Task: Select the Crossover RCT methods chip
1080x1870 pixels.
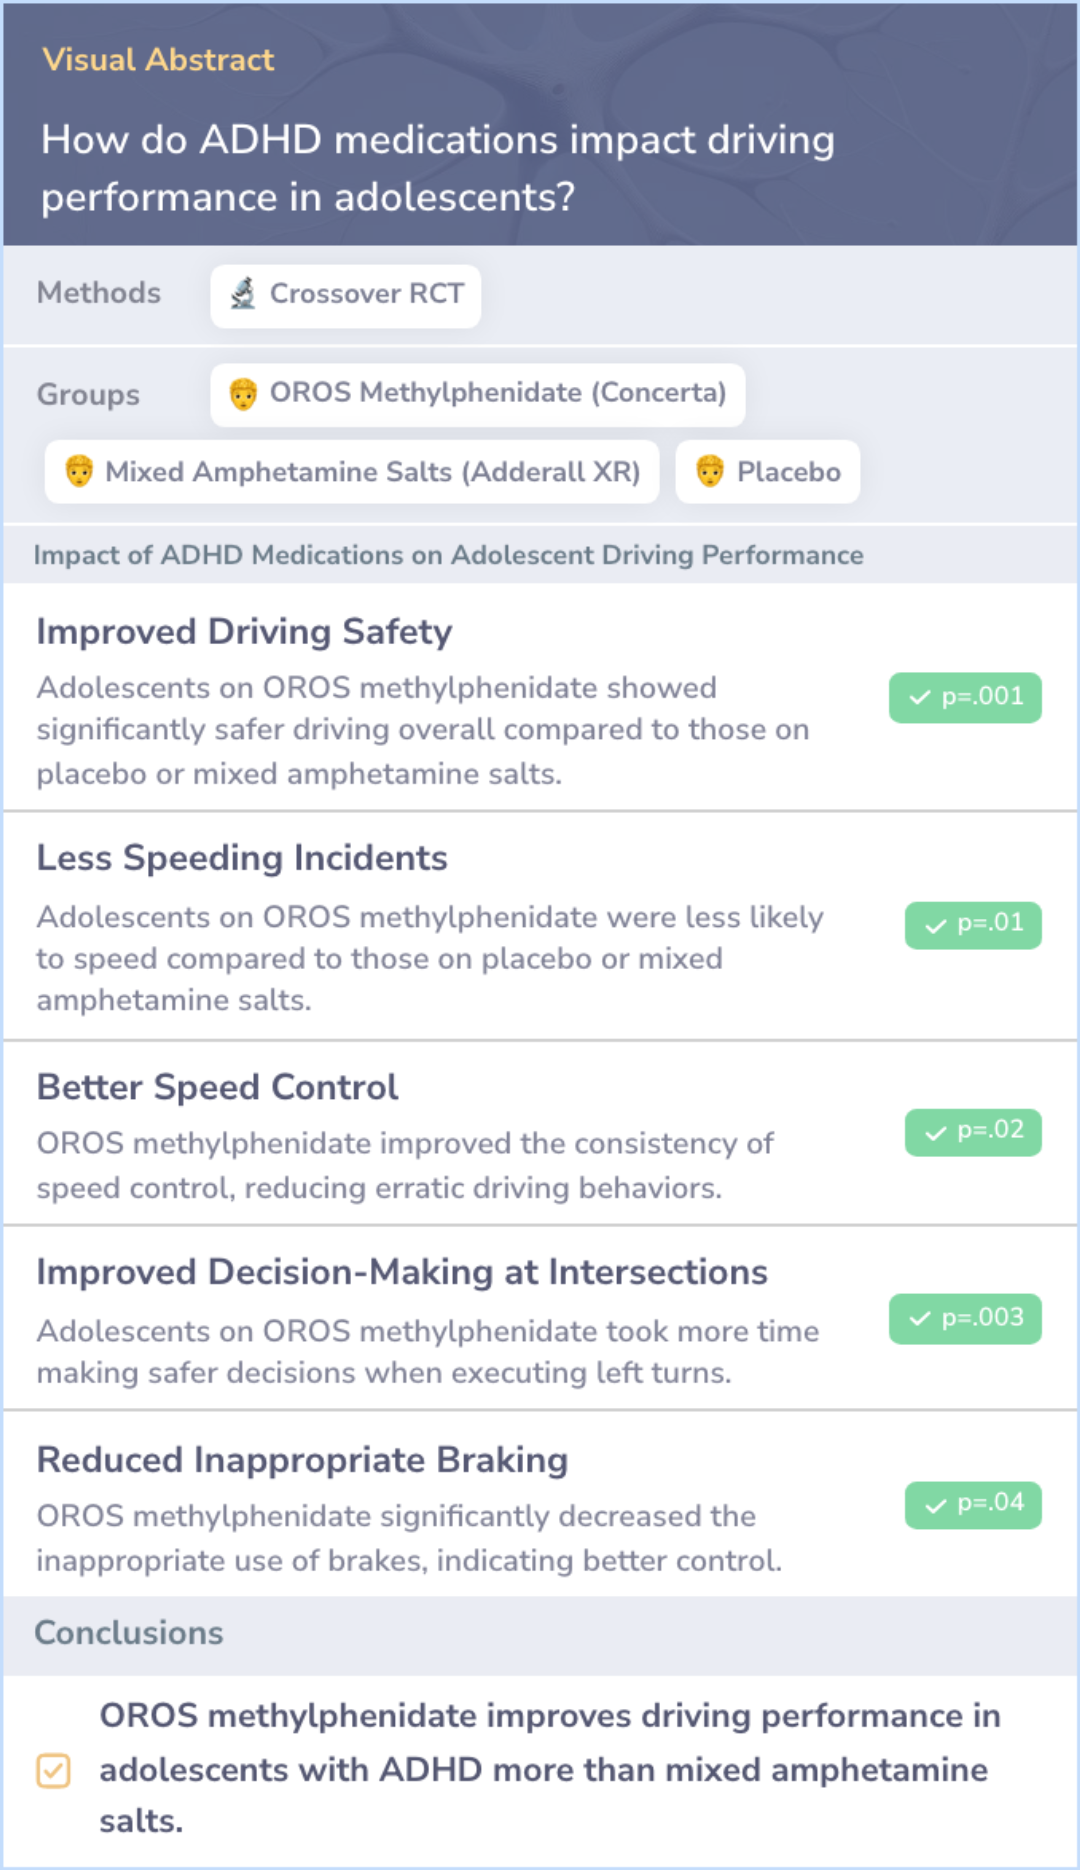Action: coord(346,295)
